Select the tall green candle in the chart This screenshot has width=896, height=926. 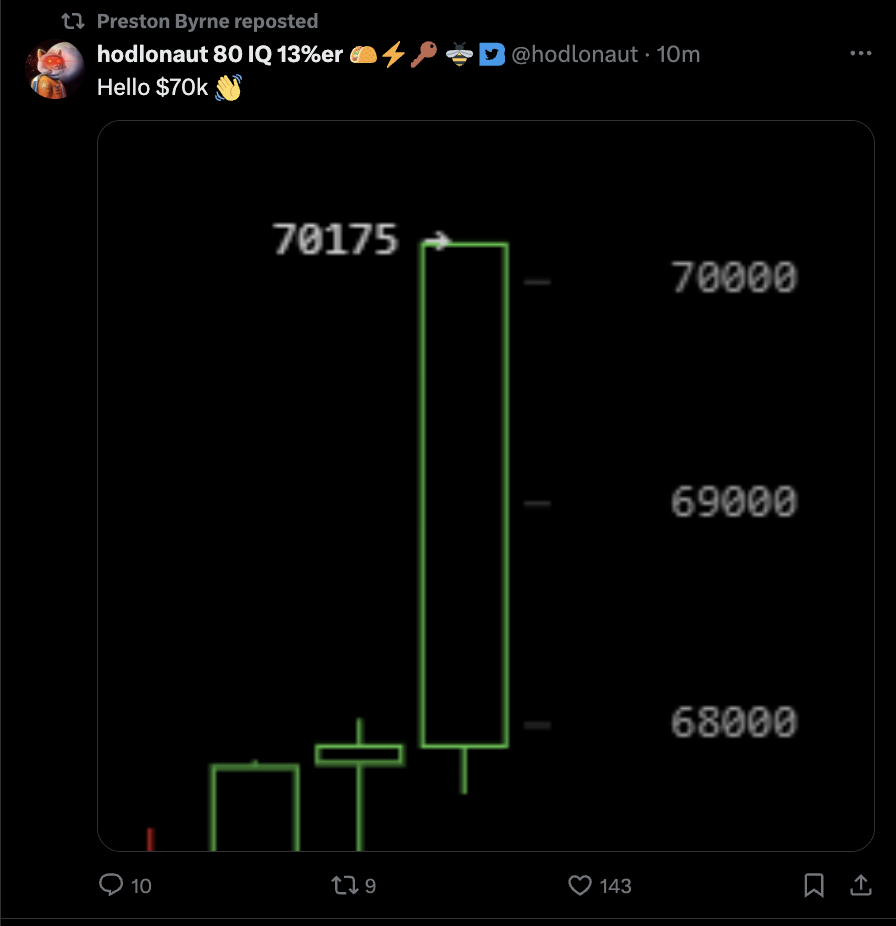464,494
